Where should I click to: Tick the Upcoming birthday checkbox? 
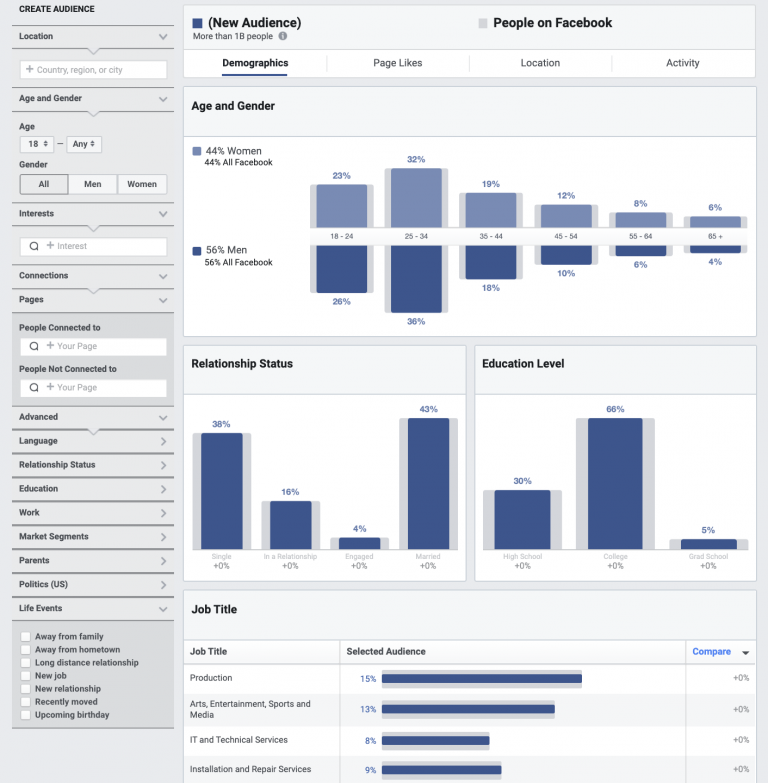click(x=25, y=715)
